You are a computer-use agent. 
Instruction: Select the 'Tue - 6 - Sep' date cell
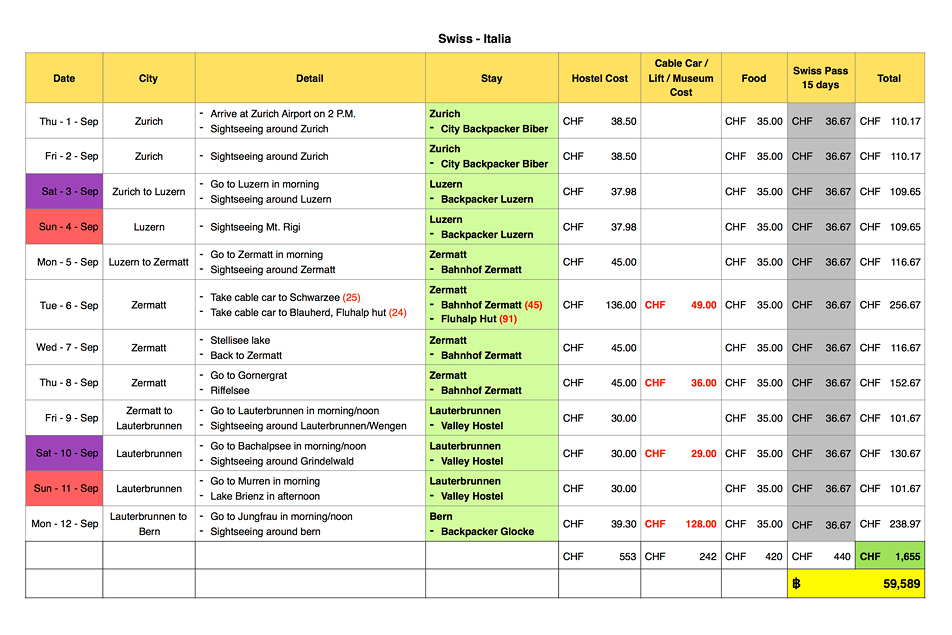tap(64, 305)
